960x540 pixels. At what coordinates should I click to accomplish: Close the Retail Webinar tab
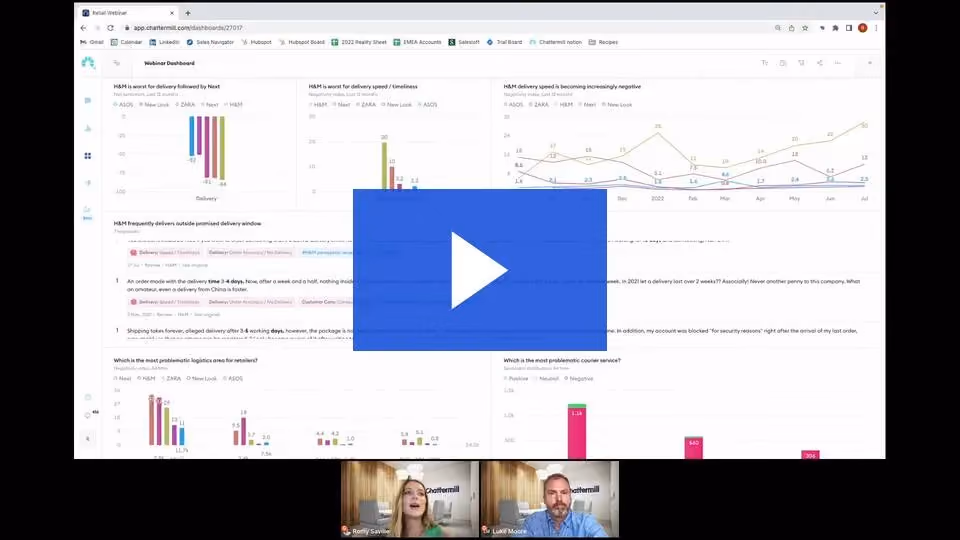tap(171, 12)
